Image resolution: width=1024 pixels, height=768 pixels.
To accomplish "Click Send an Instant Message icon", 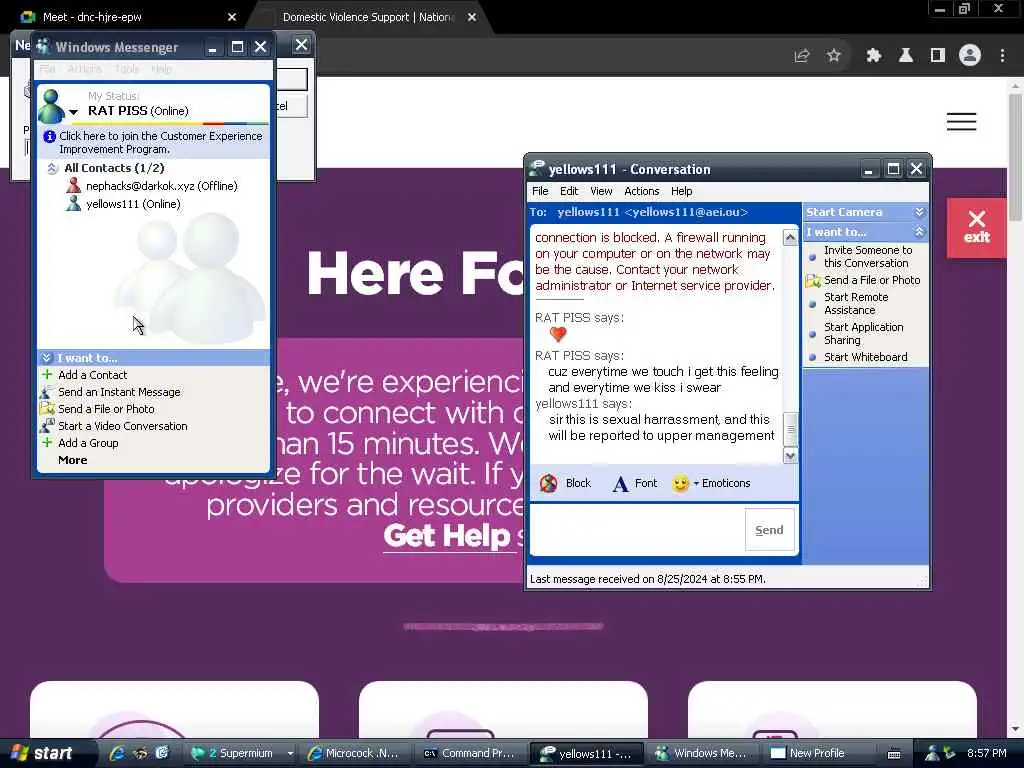I will pyautogui.click(x=46, y=392).
